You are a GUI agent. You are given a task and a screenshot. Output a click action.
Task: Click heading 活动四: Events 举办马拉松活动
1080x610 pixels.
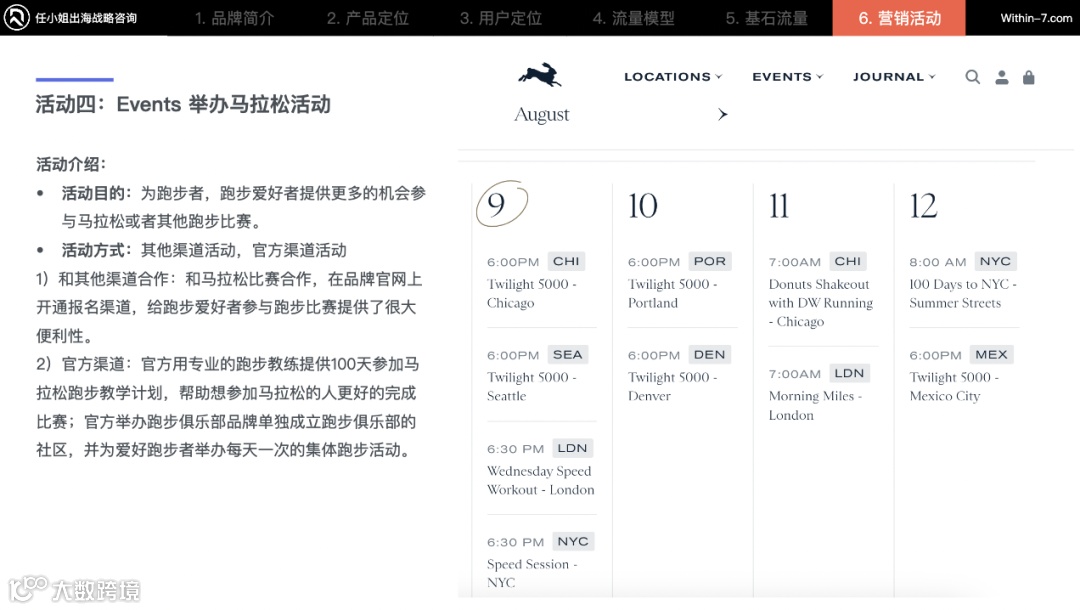coord(183,105)
